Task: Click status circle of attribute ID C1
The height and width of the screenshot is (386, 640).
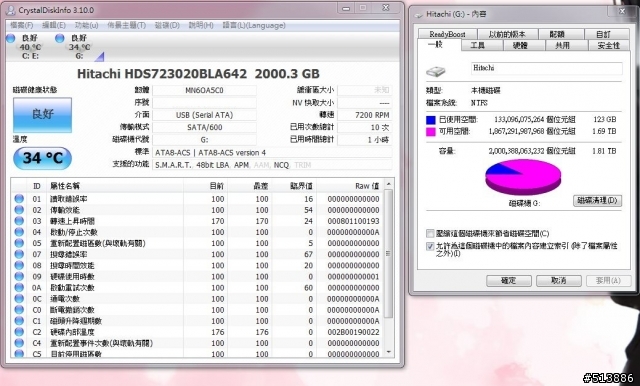Action: pyautogui.click(x=19, y=321)
